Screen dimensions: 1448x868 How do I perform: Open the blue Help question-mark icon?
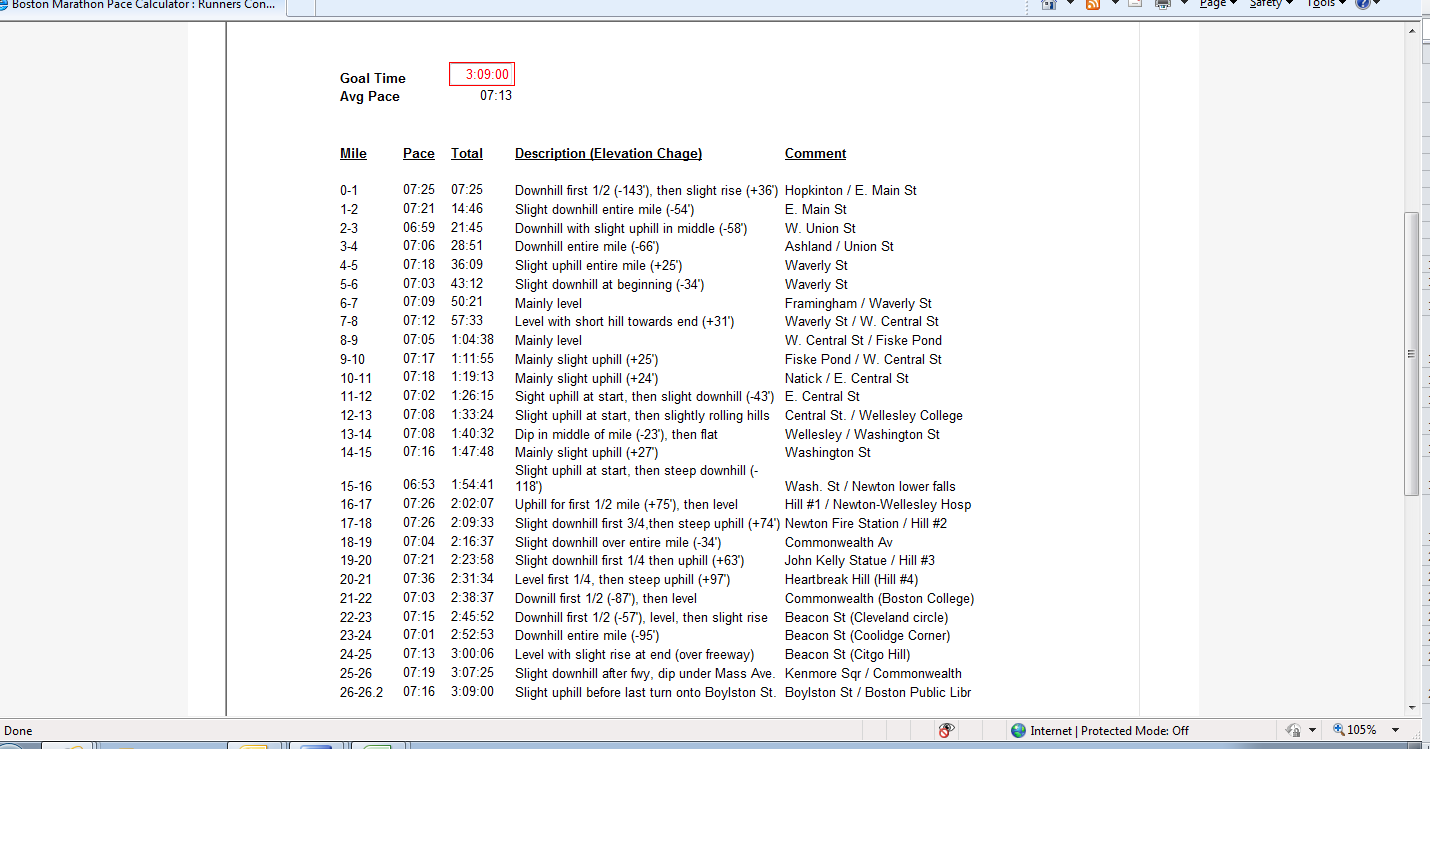pyautogui.click(x=1363, y=4)
